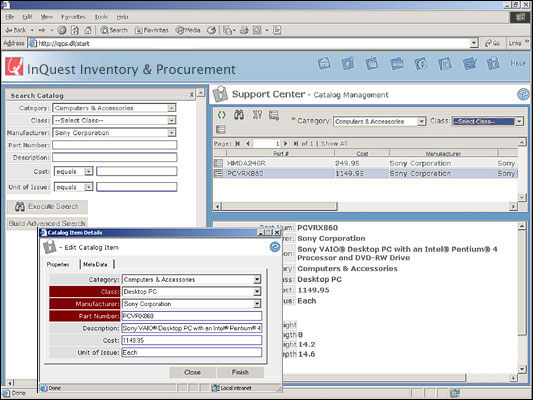
Task: Click the Show All link
Action: point(334,143)
